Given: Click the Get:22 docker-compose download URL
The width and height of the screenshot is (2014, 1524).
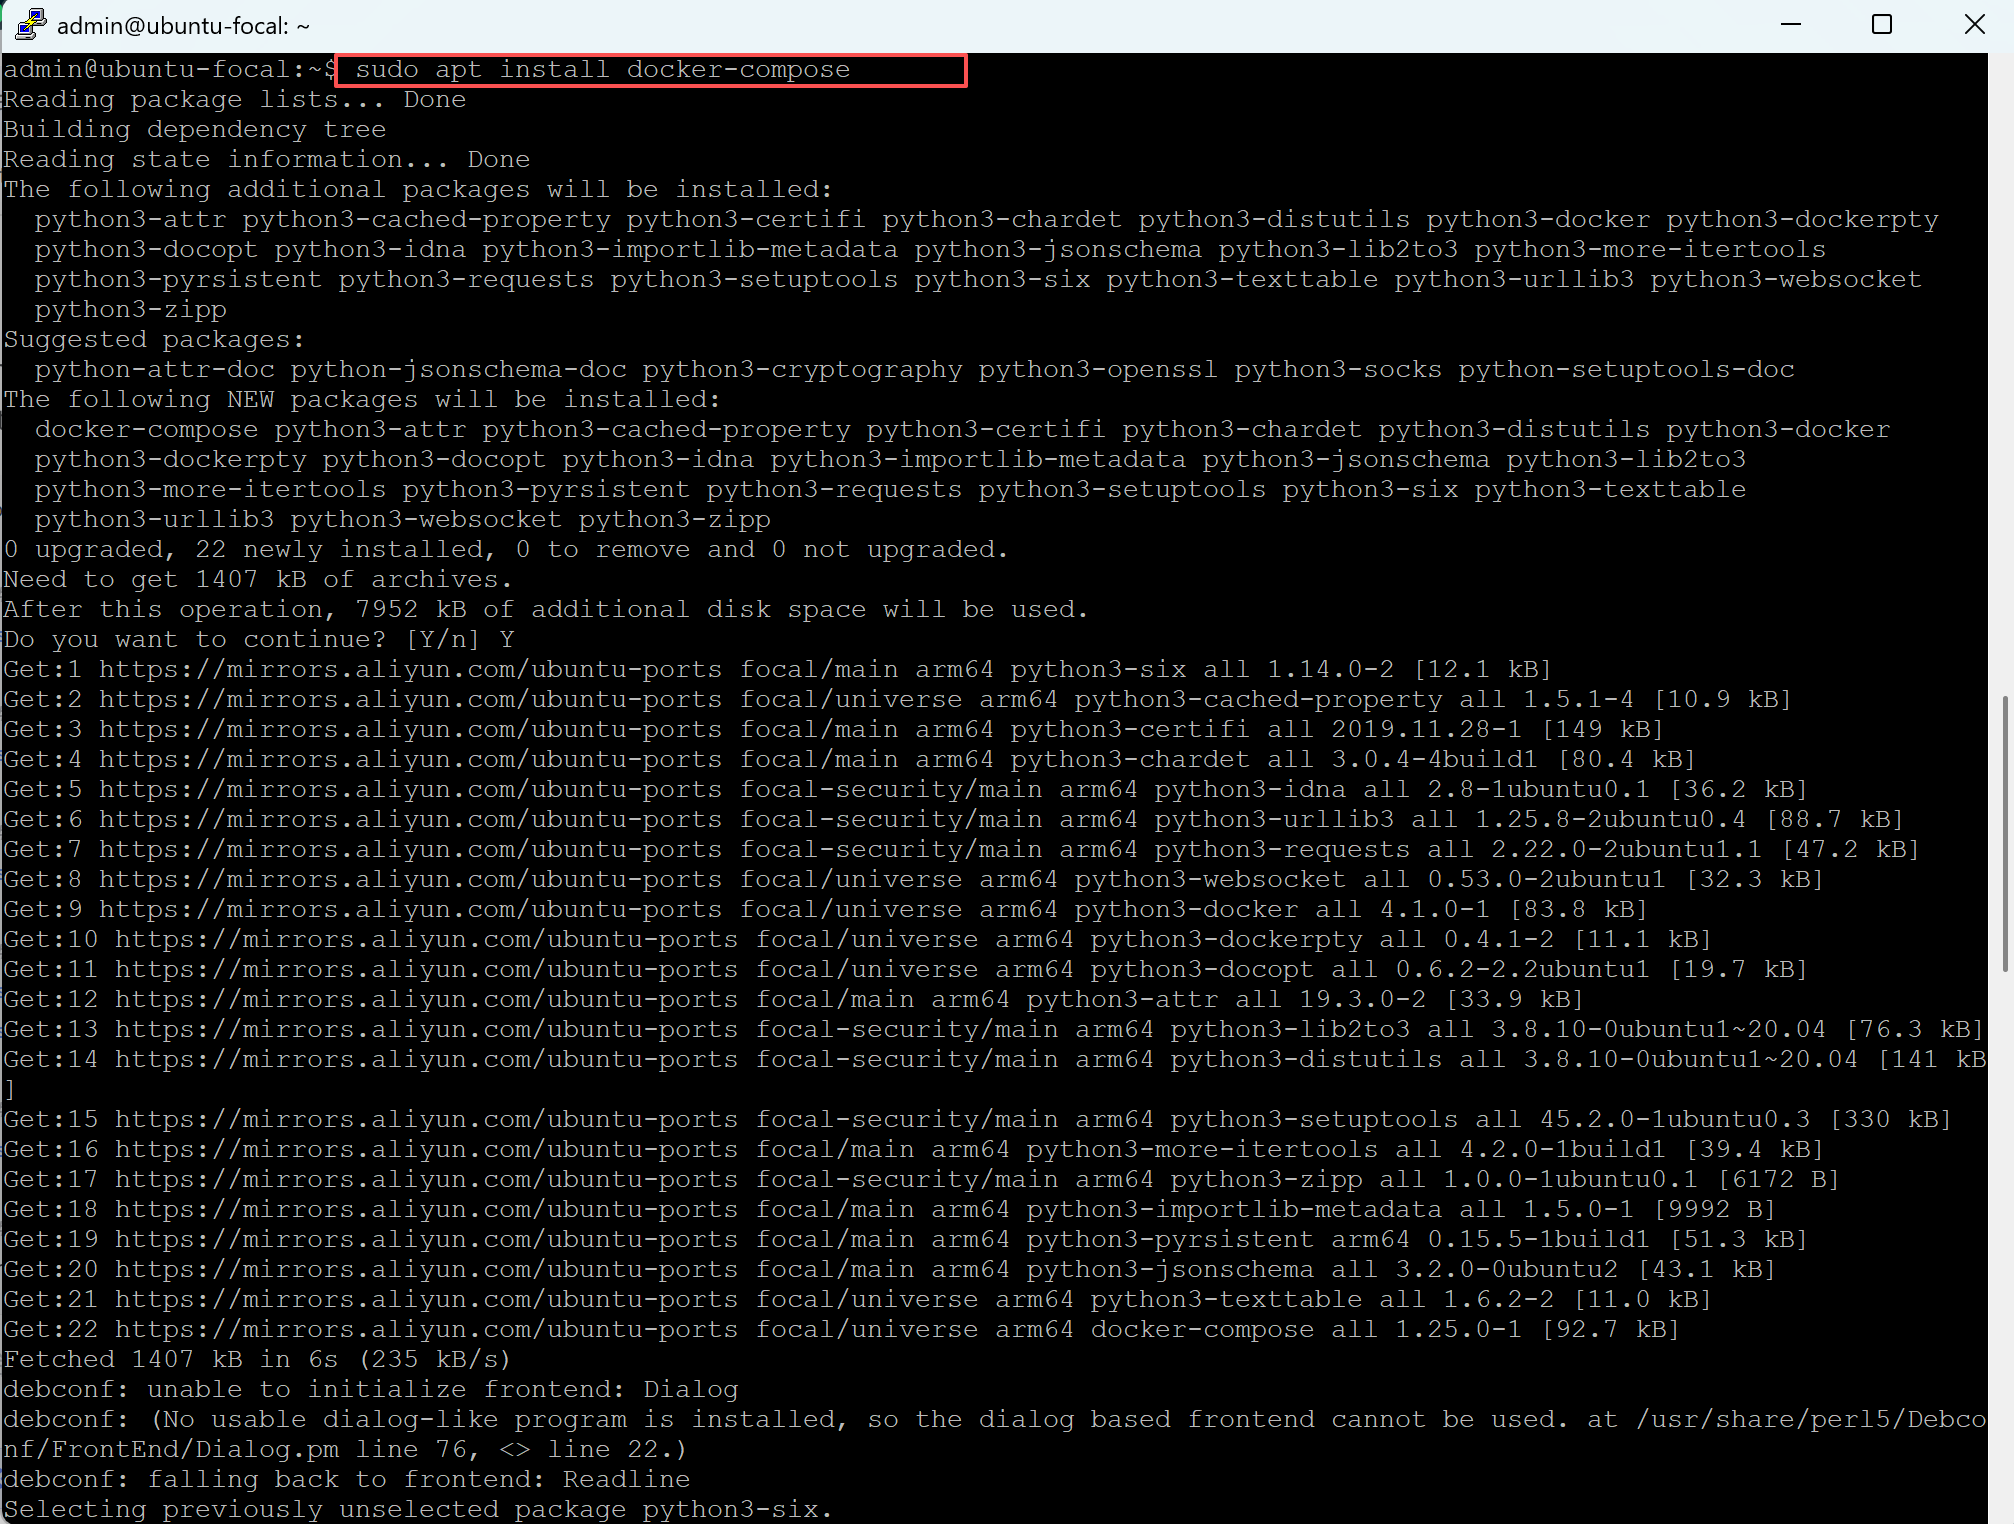Looking at the screenshot, I should [426, 1330].
